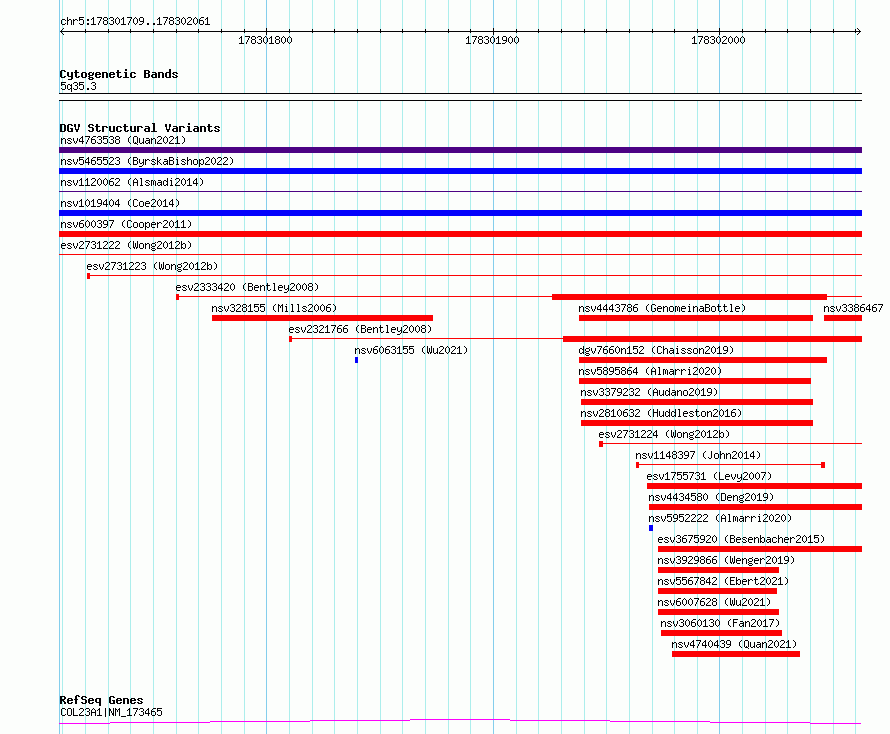This screenshot has height=734, width=890.
Task: Click the red esv1755731 variant bar
Action: (x=754, y=486)
